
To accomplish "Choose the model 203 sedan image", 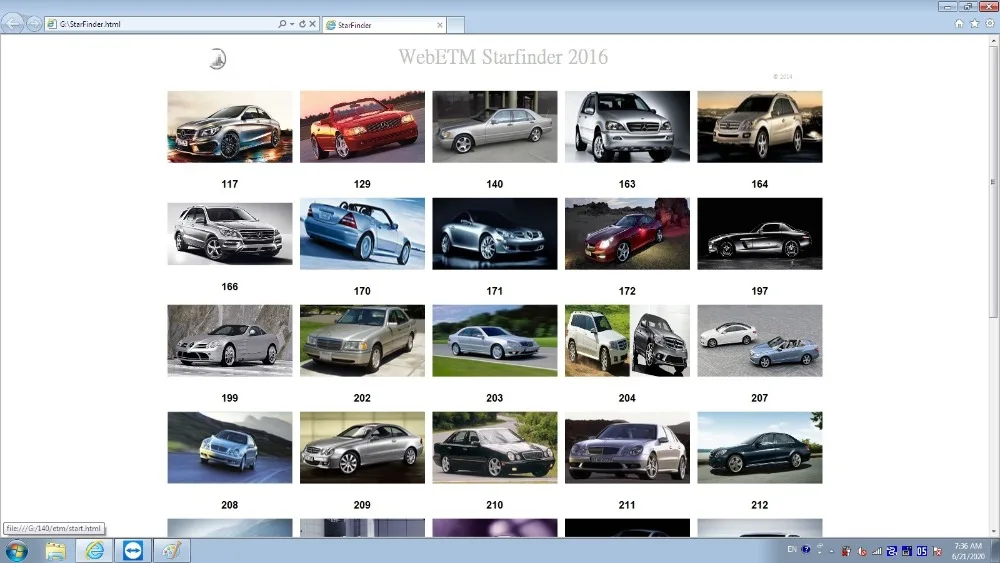I will pos(495,340).
